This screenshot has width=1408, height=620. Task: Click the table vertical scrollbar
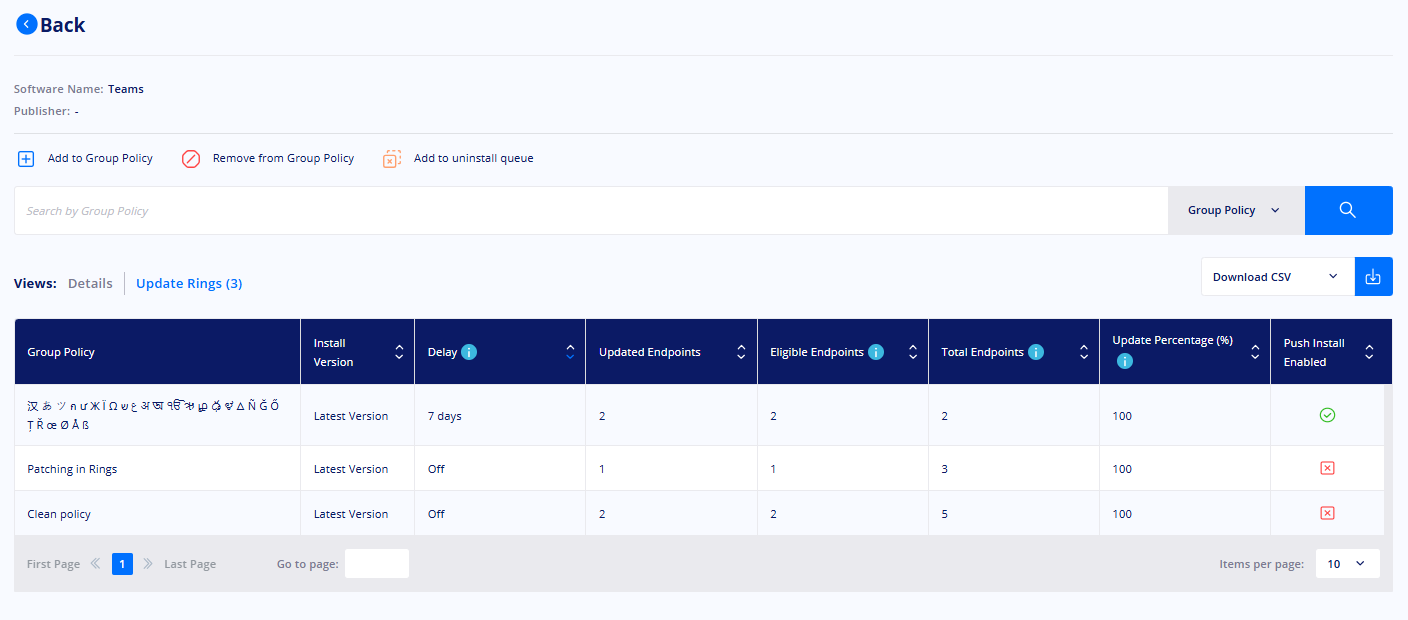tap(1388, 460)
